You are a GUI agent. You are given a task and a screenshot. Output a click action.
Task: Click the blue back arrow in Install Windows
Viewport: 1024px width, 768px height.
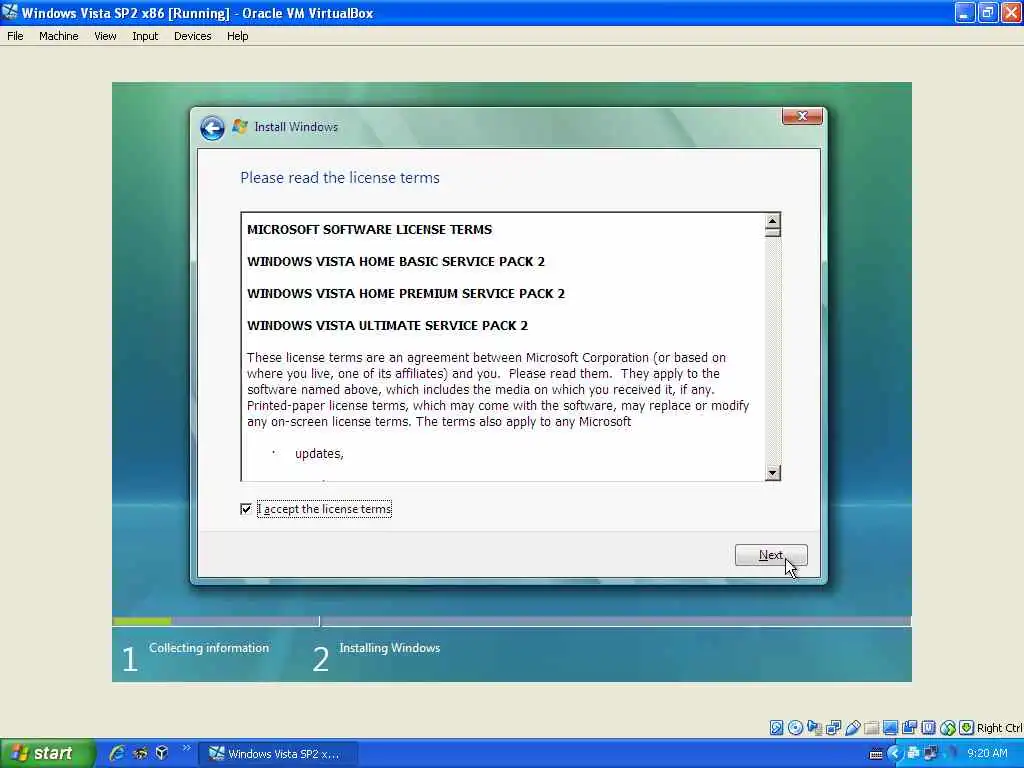[x=212, y=127]
